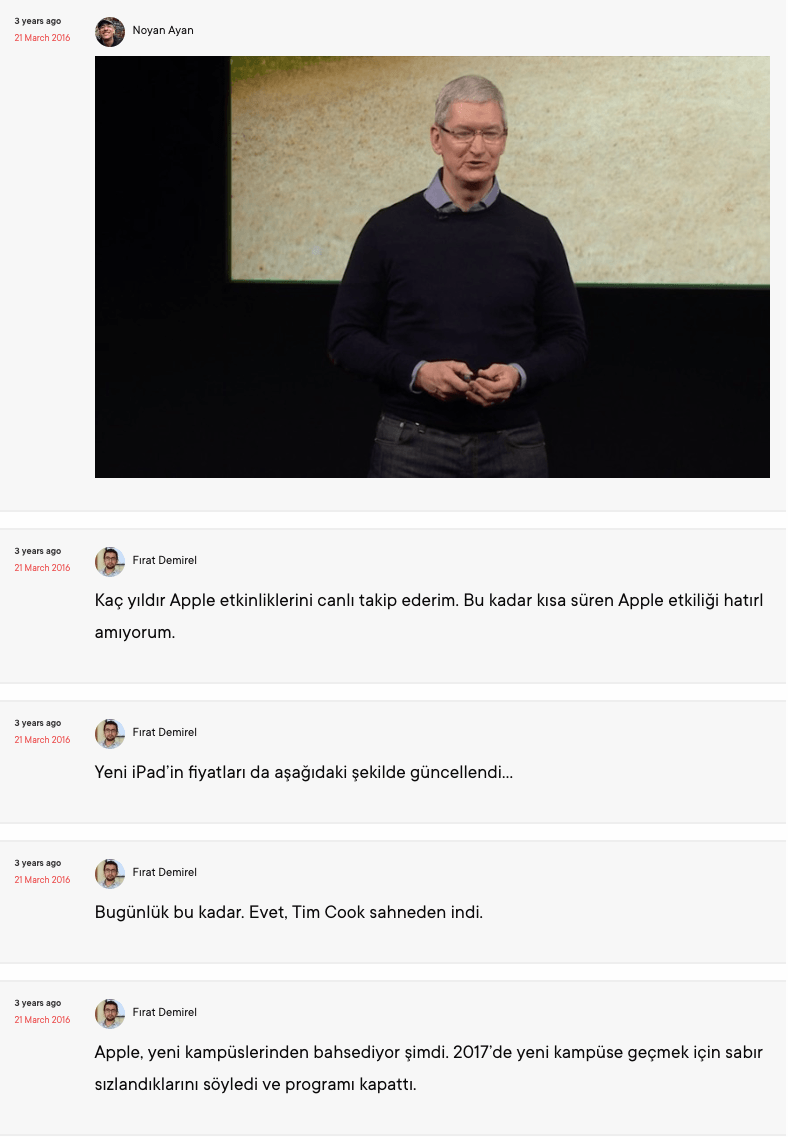Click the '21 March 2016' date beside the iPad prices post

click(x=42, y=740)
